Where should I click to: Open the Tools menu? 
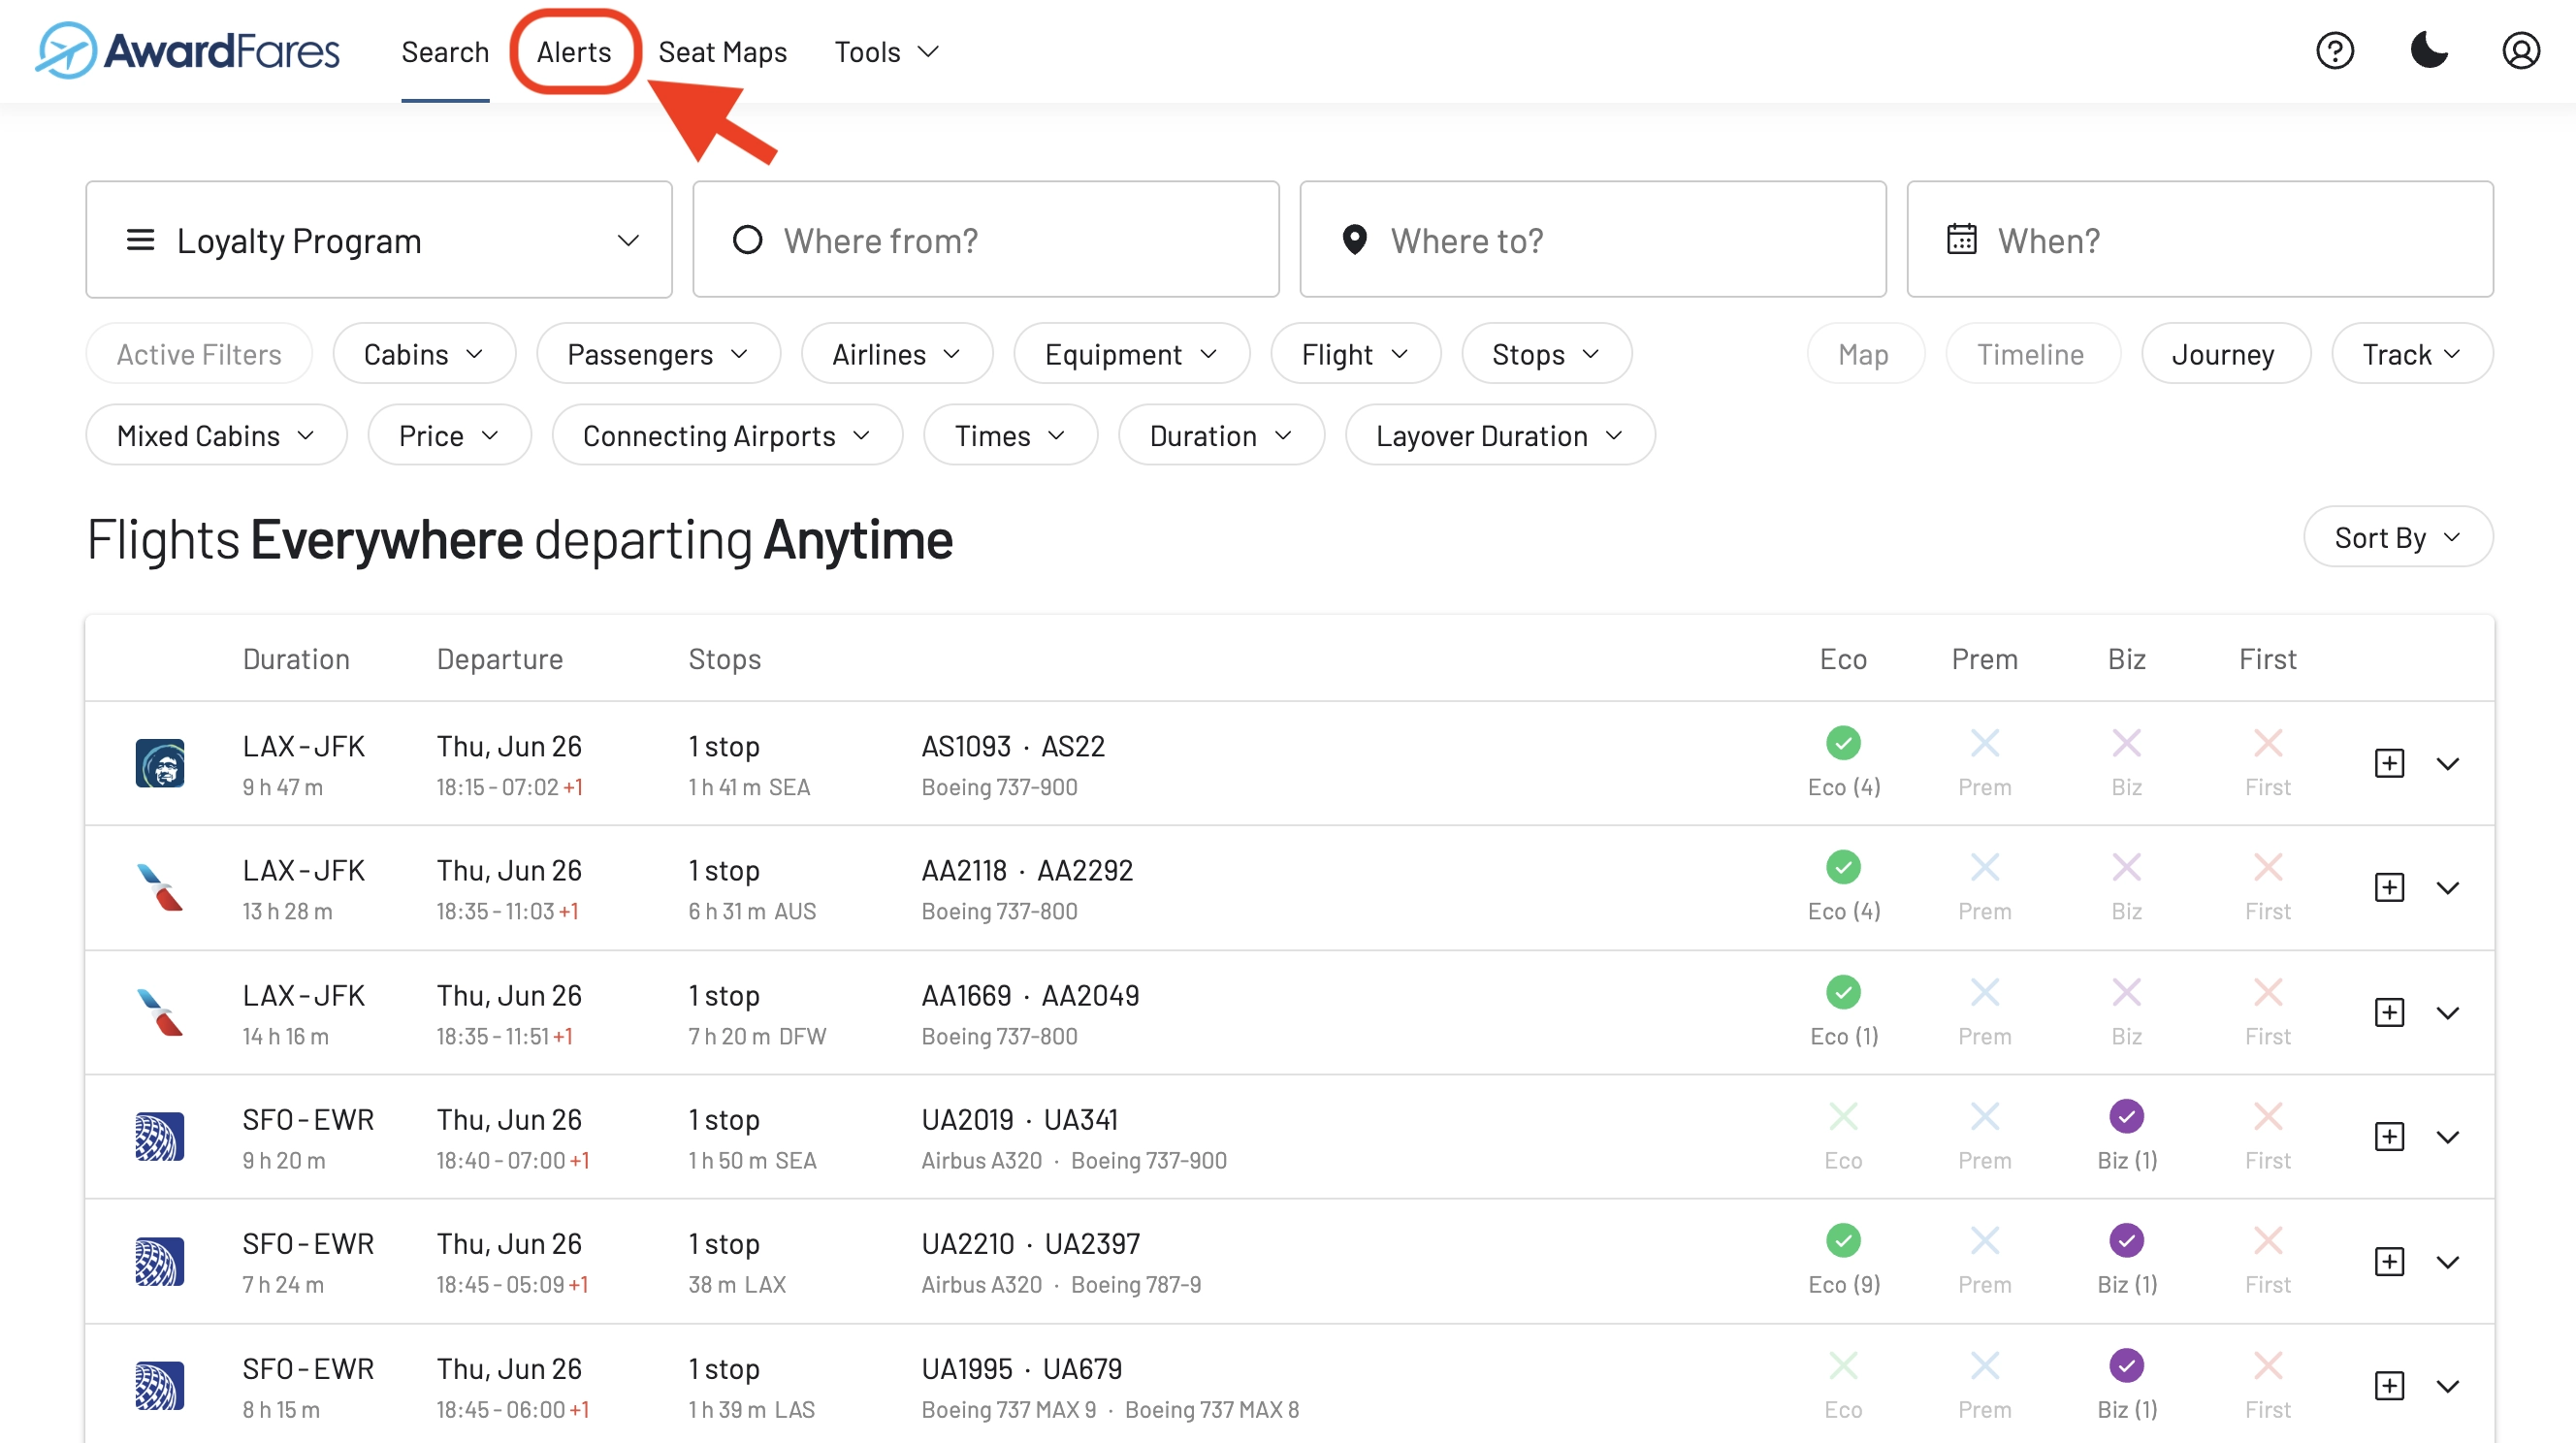coord(886,52)
